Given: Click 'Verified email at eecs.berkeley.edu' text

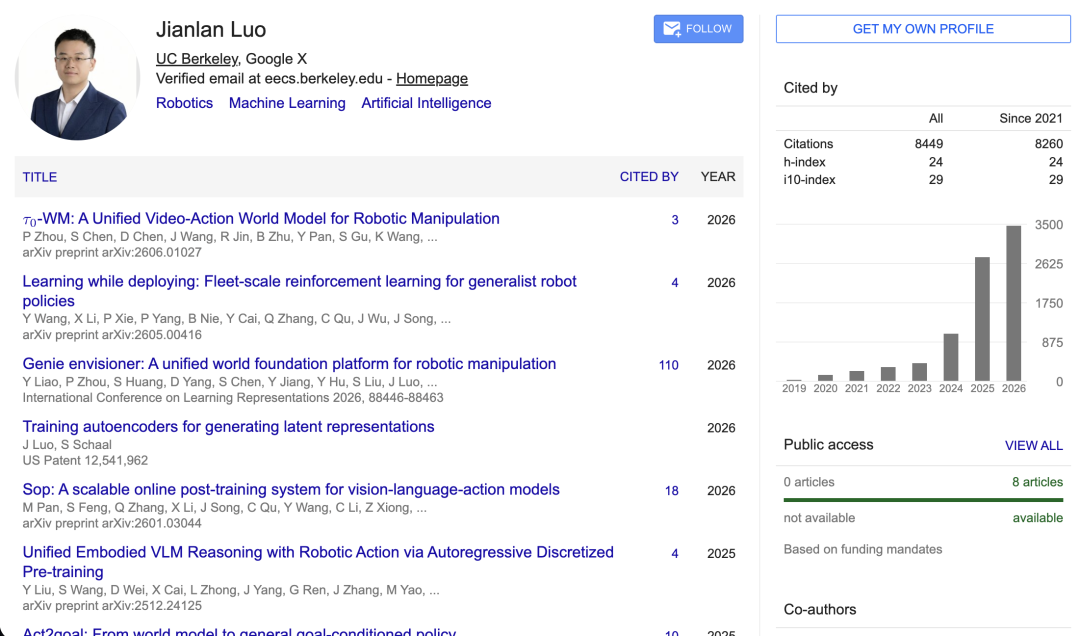Looking at the screenshot, I should click(x=269, y=79).
